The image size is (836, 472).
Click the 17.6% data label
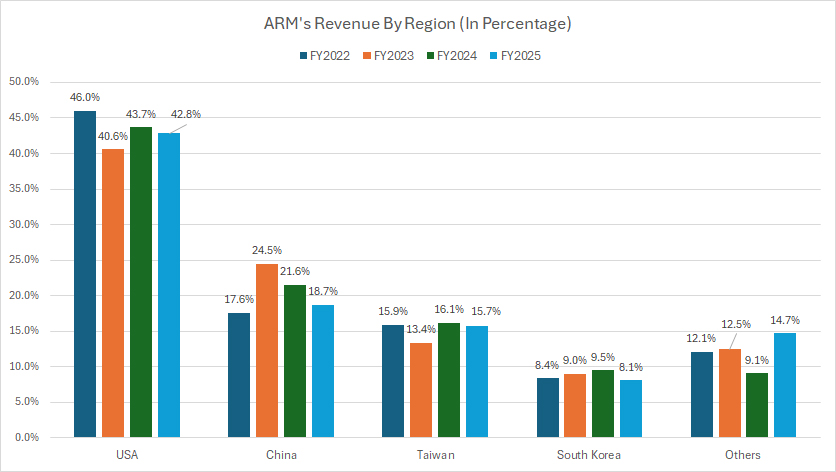(x=239, y=299)
